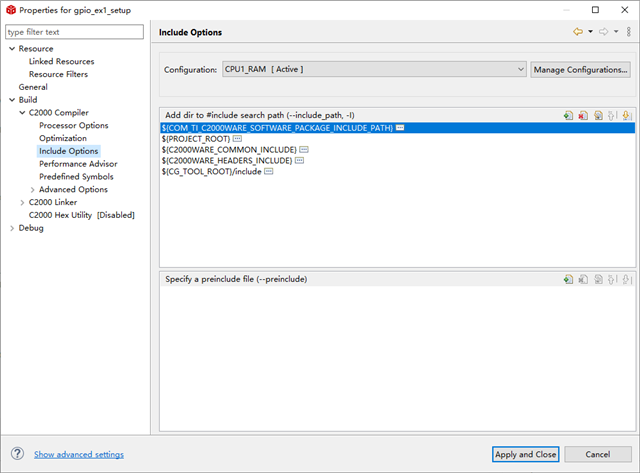Expand the Debug tree node

(12, 228)
